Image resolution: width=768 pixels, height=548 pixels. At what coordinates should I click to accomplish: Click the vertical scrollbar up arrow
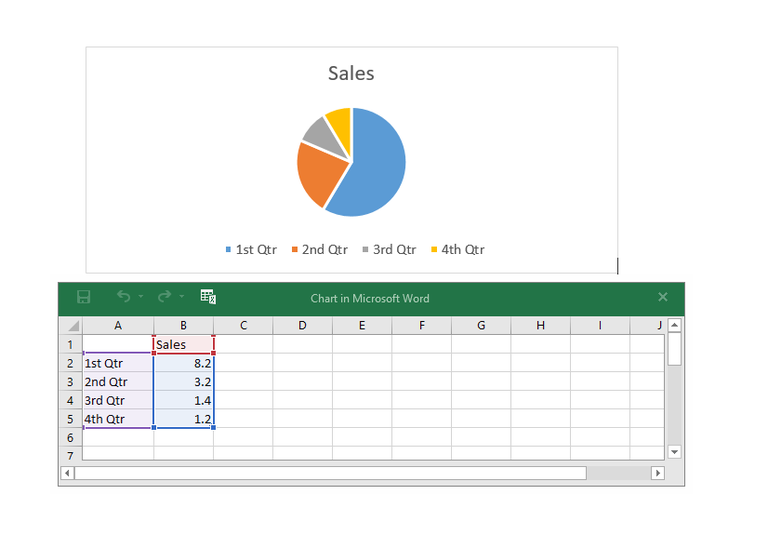click(x=674, y=325)
